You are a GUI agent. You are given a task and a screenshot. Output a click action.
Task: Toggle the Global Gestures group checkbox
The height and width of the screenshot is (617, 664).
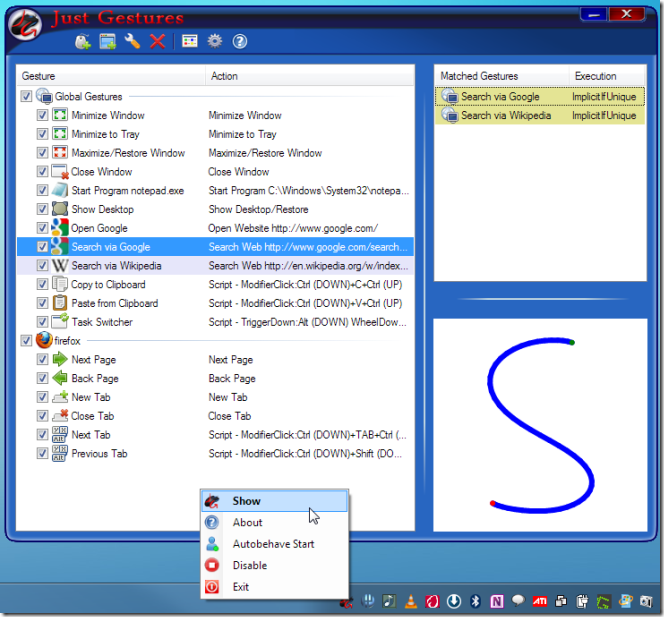(25, 97)
